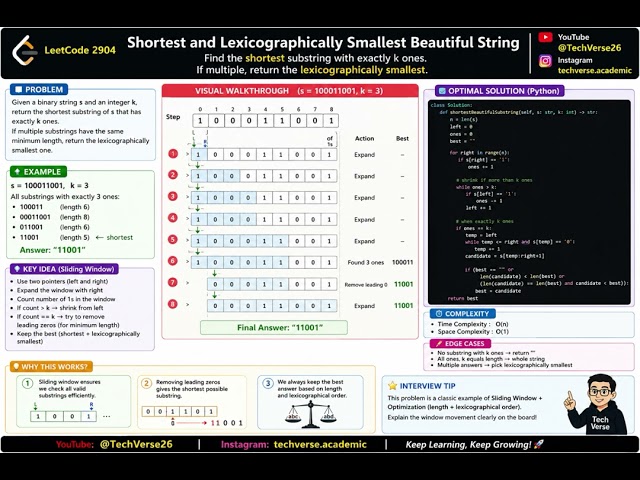The image size is (640, 480).
Task: Click the KEY IDEA (Sliding Window) heading
Action: click(64, 269)
